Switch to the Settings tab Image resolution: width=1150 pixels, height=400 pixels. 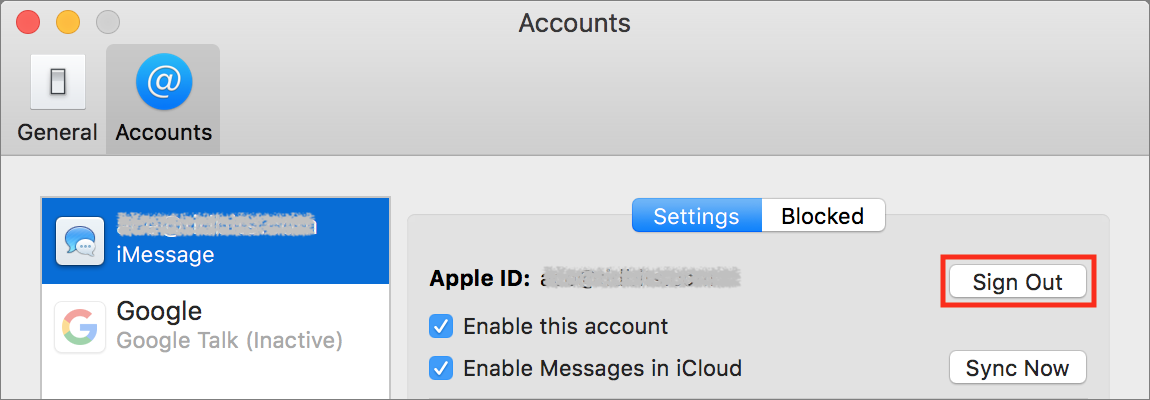point(696,216)
